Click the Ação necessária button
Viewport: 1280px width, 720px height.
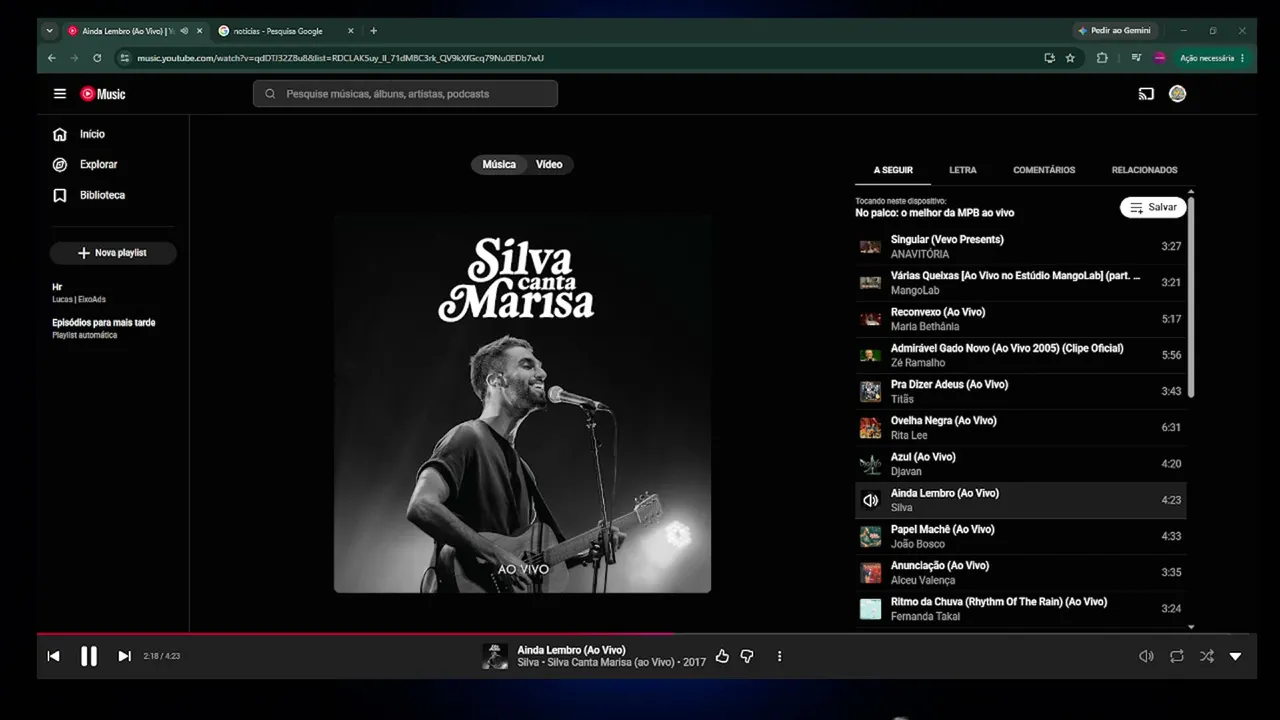[x=1212, y=58]
